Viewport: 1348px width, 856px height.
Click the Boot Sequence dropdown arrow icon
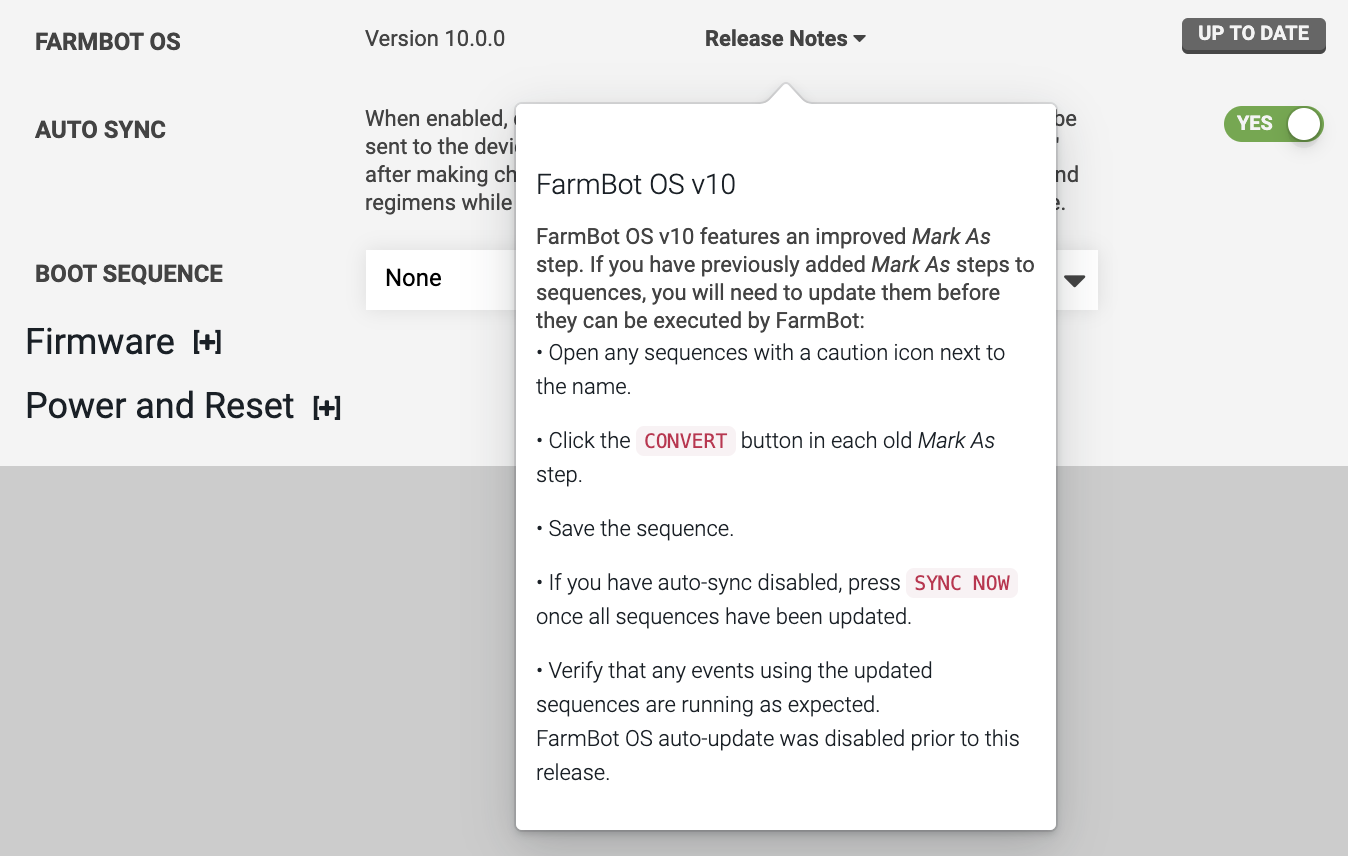[x=1075, y=281]
